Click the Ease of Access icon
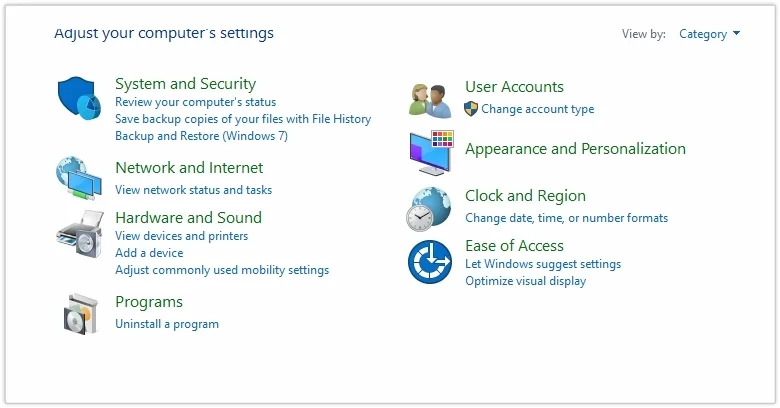780x408 pixels. coord(430,262)
